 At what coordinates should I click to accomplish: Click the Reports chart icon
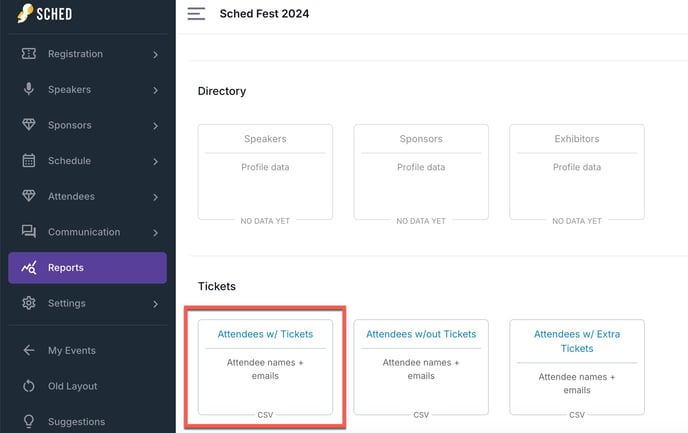click(x=29, y=267)
